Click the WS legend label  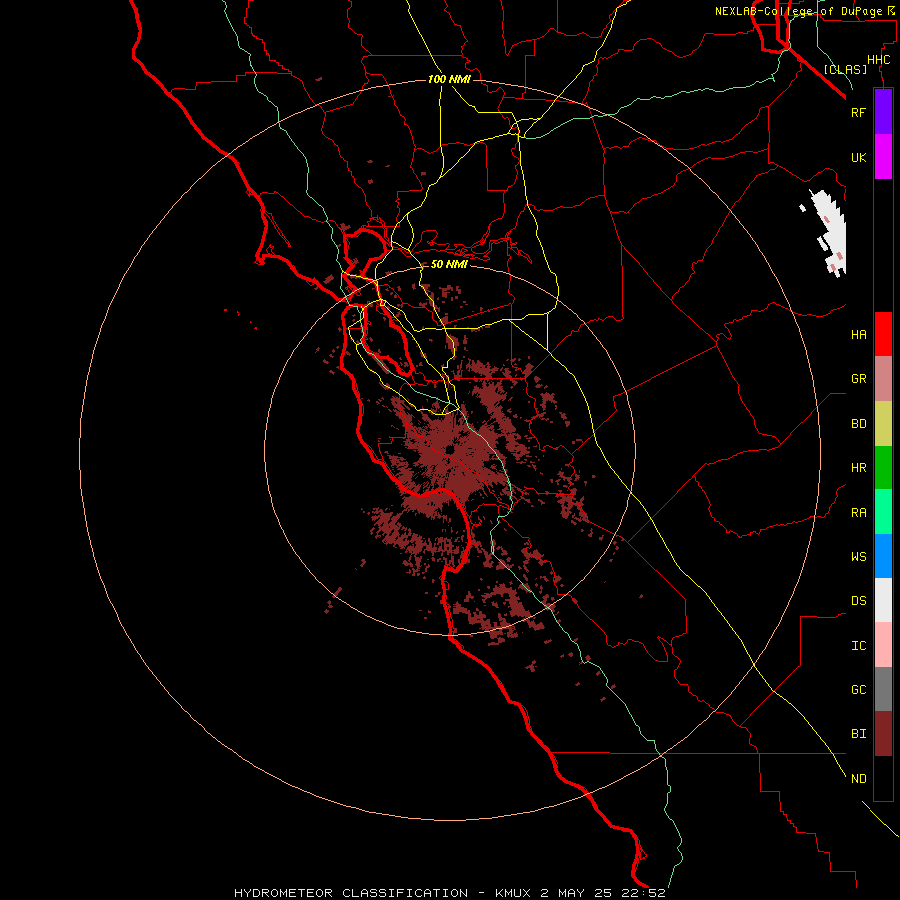(x=858, y=557)
